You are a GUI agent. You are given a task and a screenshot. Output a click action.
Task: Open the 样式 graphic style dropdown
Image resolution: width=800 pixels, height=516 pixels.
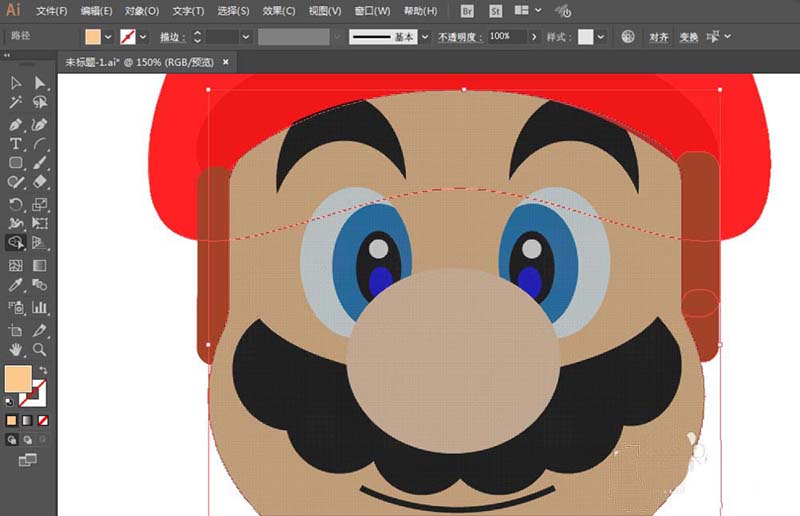pyautogui.click(x=601, y=37)
